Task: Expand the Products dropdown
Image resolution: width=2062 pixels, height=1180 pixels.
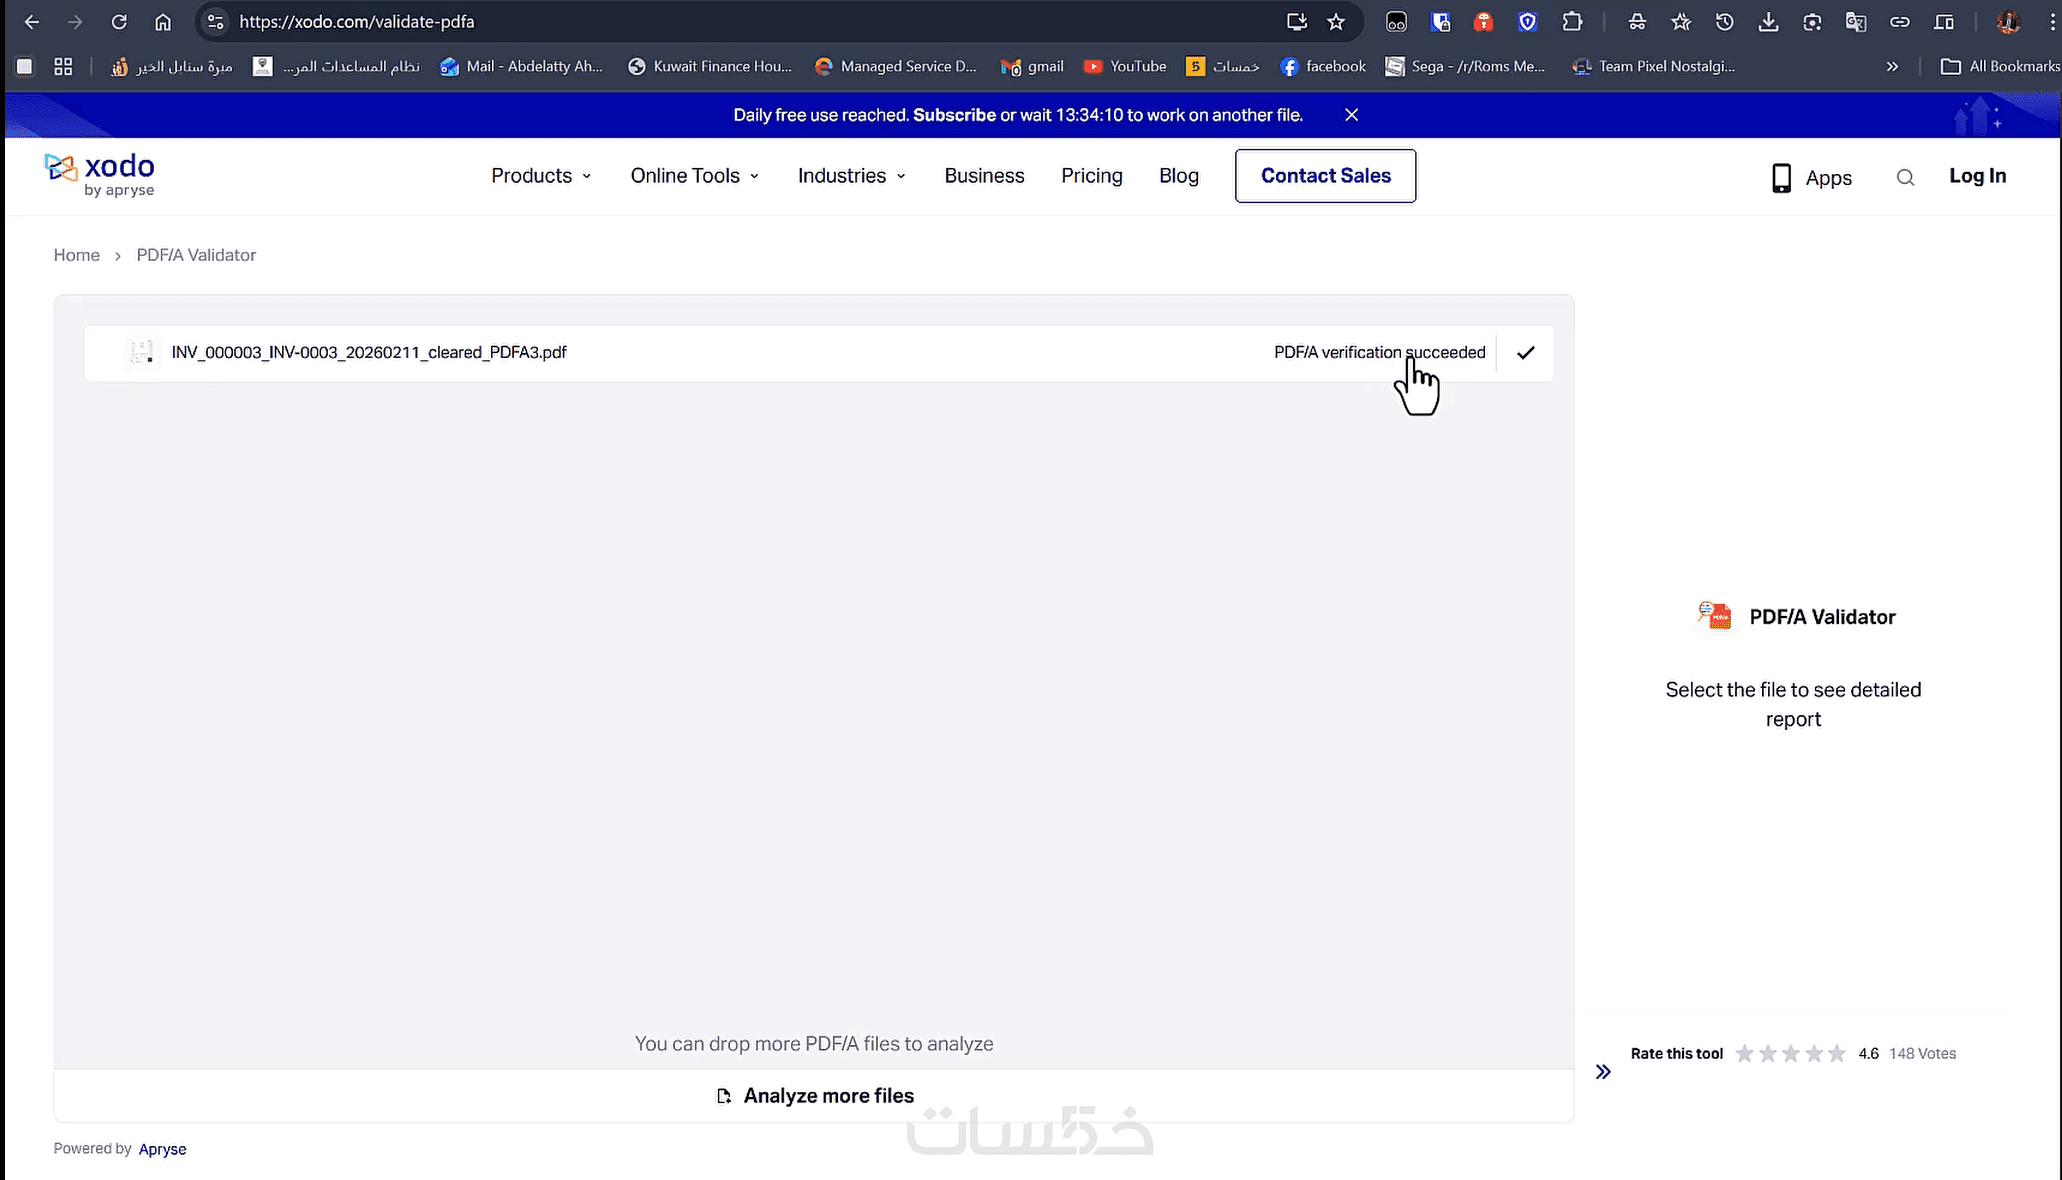Action: pyautogui.click(x=541, y=176)
